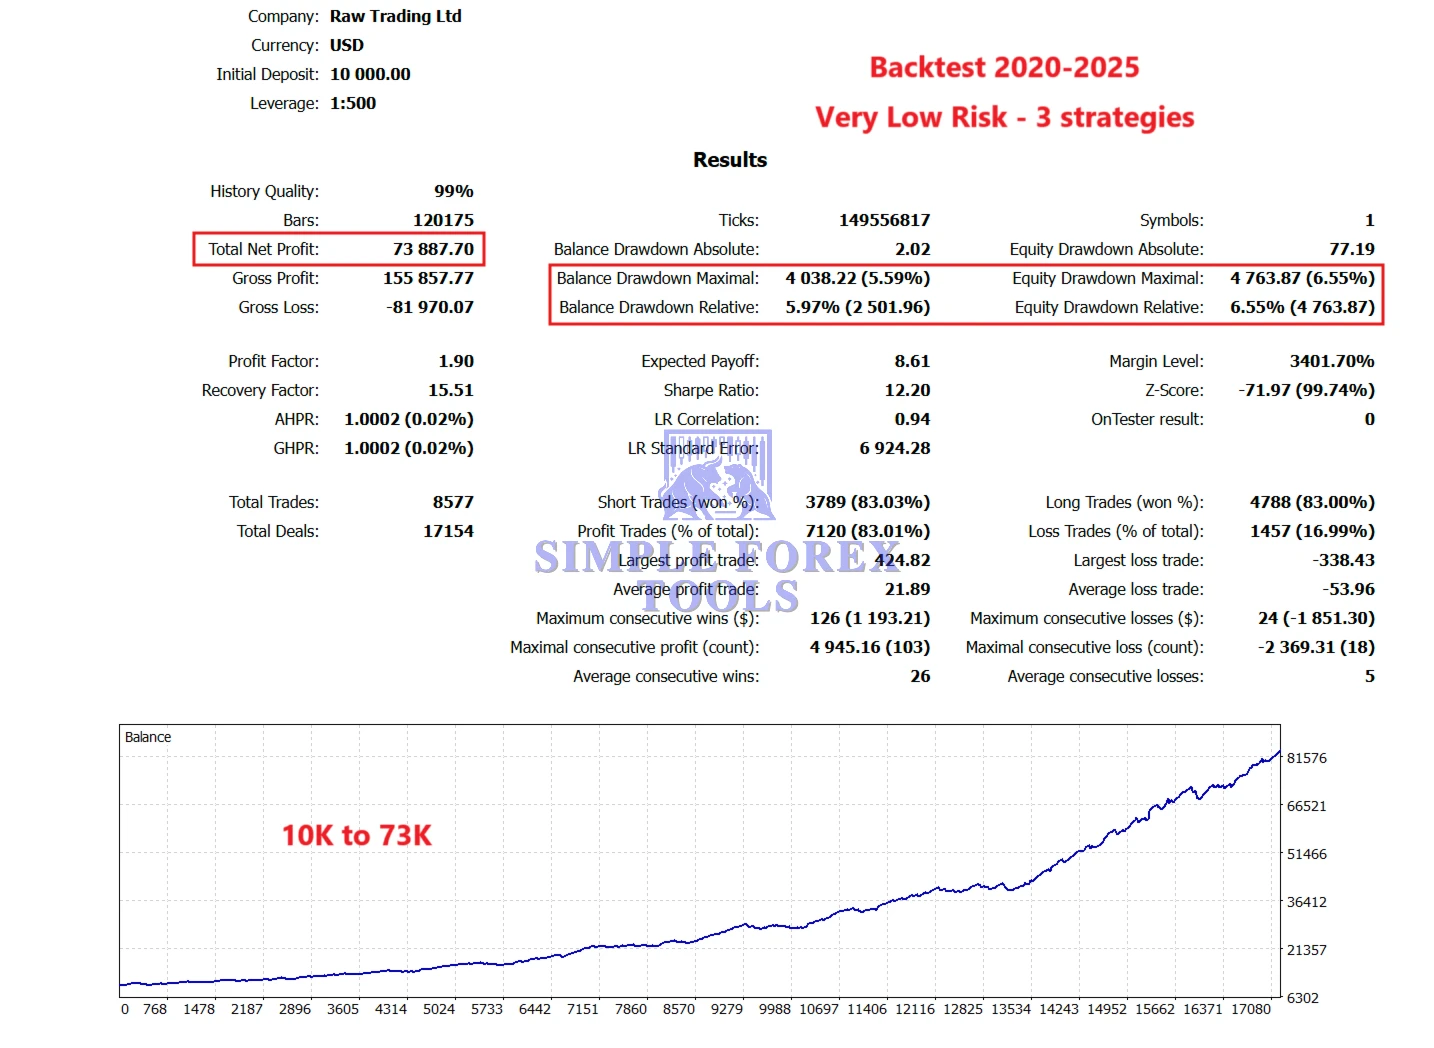
Task: Click the 17080 label on the chart x-axis
Action: pos(1250,1009)
